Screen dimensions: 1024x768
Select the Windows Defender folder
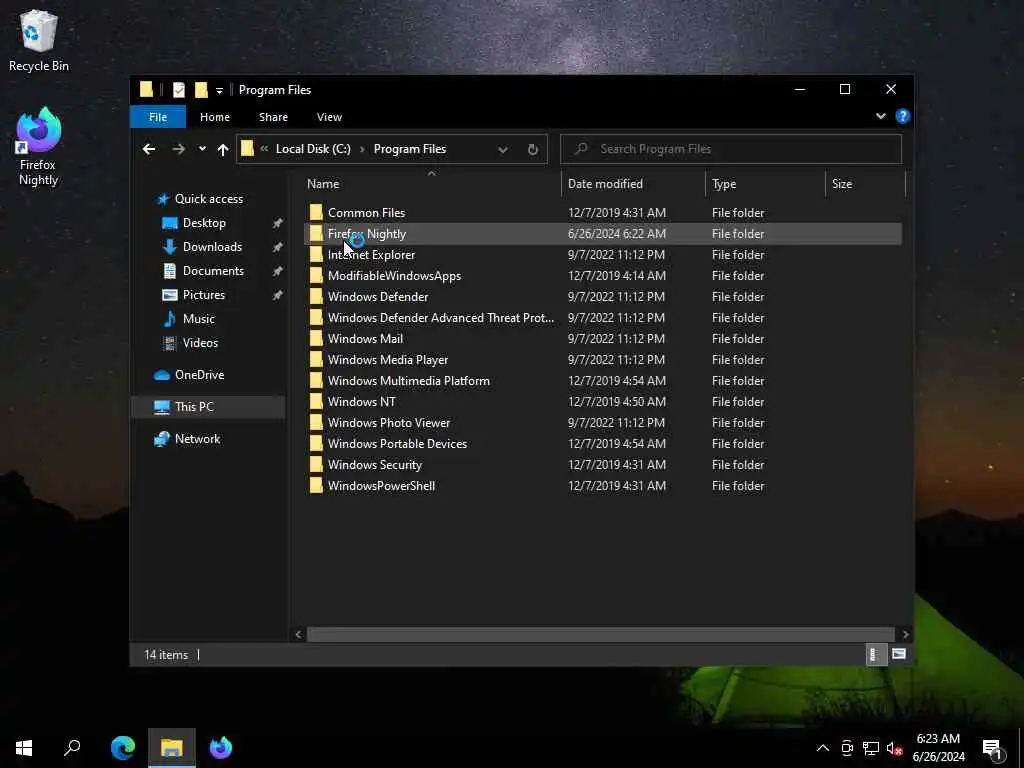tap(378, 296)
